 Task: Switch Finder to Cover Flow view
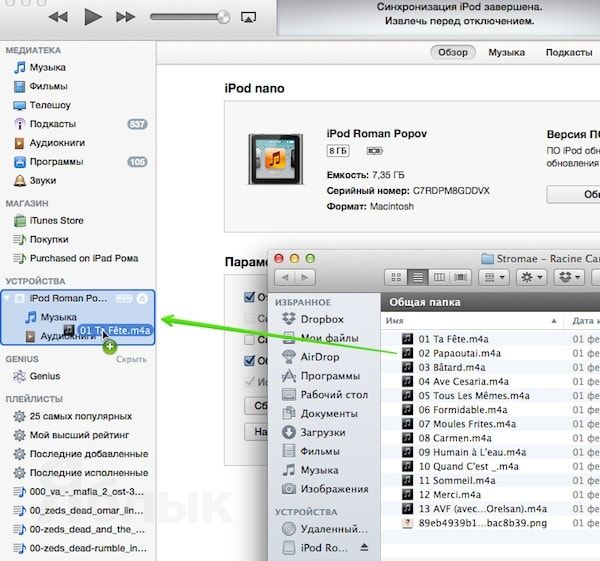coord(461,277)
